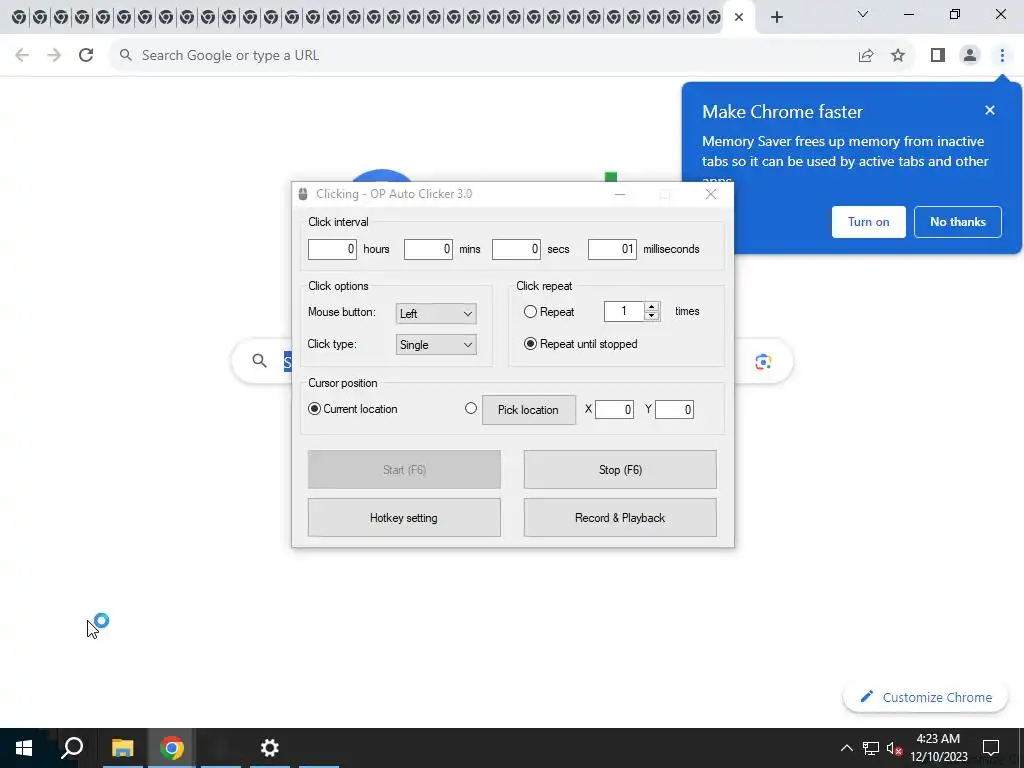This screenshot has width=1024, height=768.
Task: Open the tab search chevron in Chrome
Action: click(863, 14)
